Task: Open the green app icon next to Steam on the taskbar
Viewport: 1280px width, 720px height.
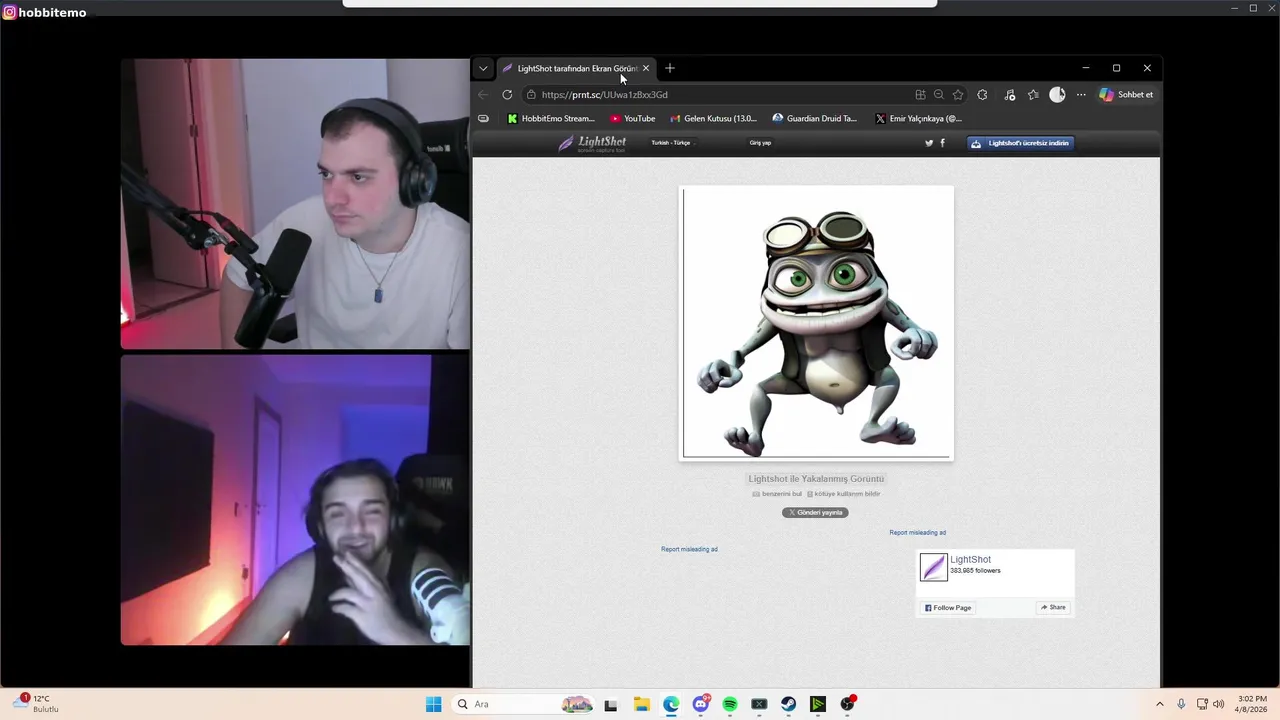Action: tap(818, 704)
